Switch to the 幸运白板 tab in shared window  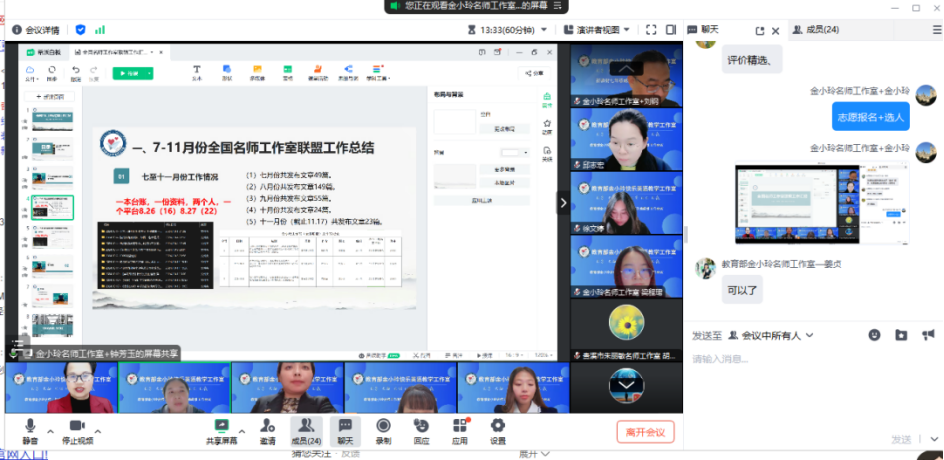pos(42,52)
